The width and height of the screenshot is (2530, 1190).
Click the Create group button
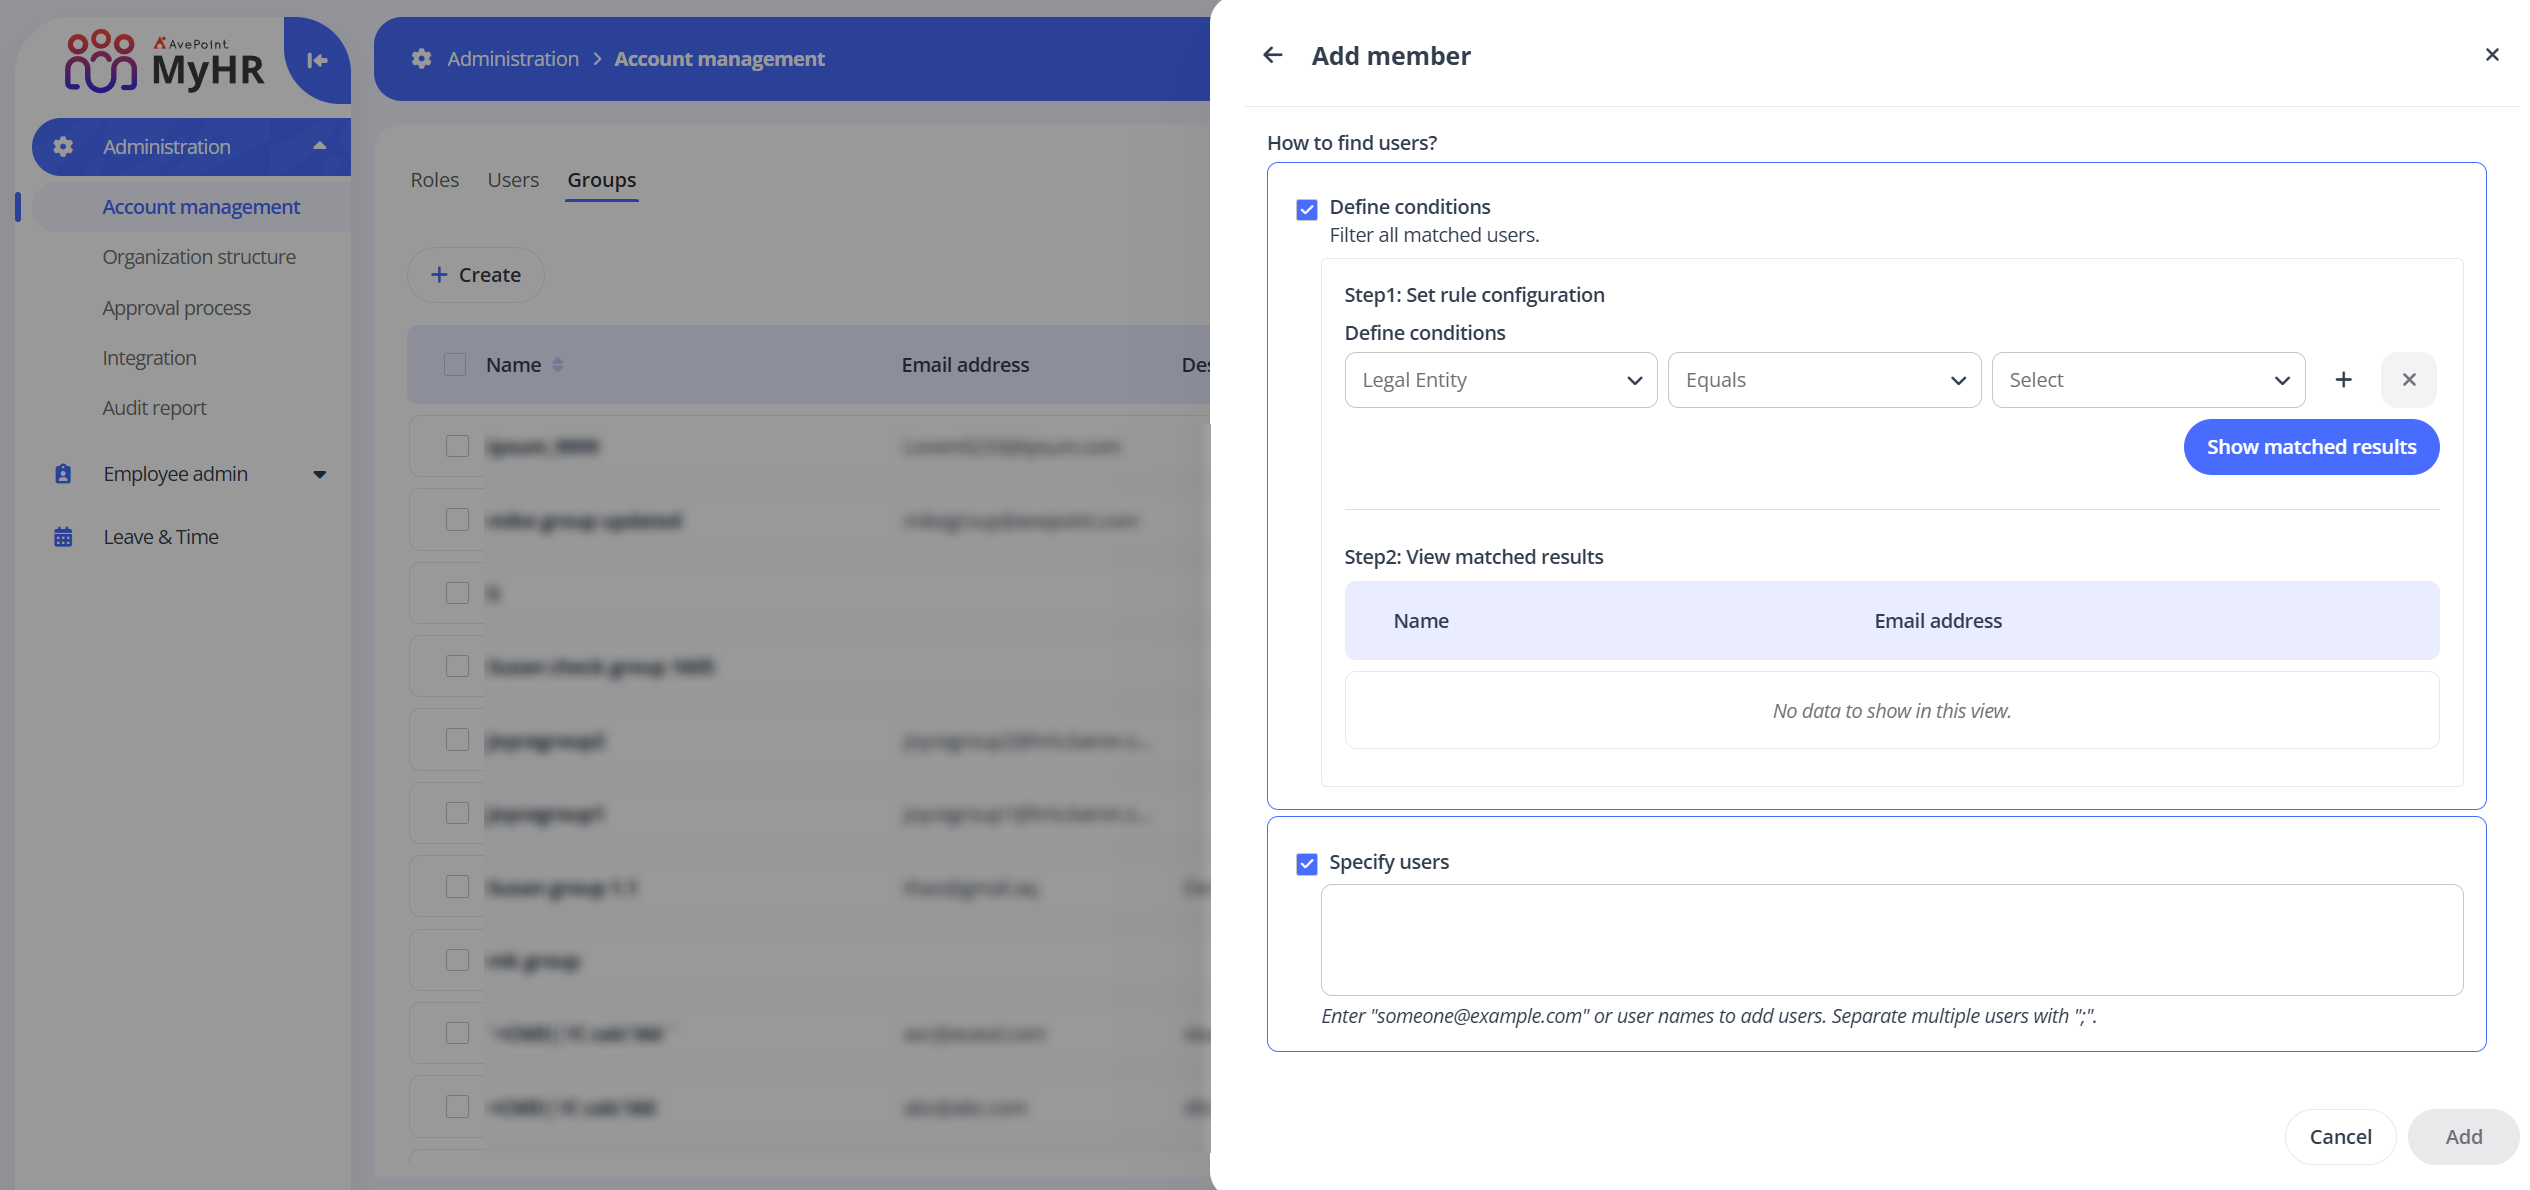475,275
